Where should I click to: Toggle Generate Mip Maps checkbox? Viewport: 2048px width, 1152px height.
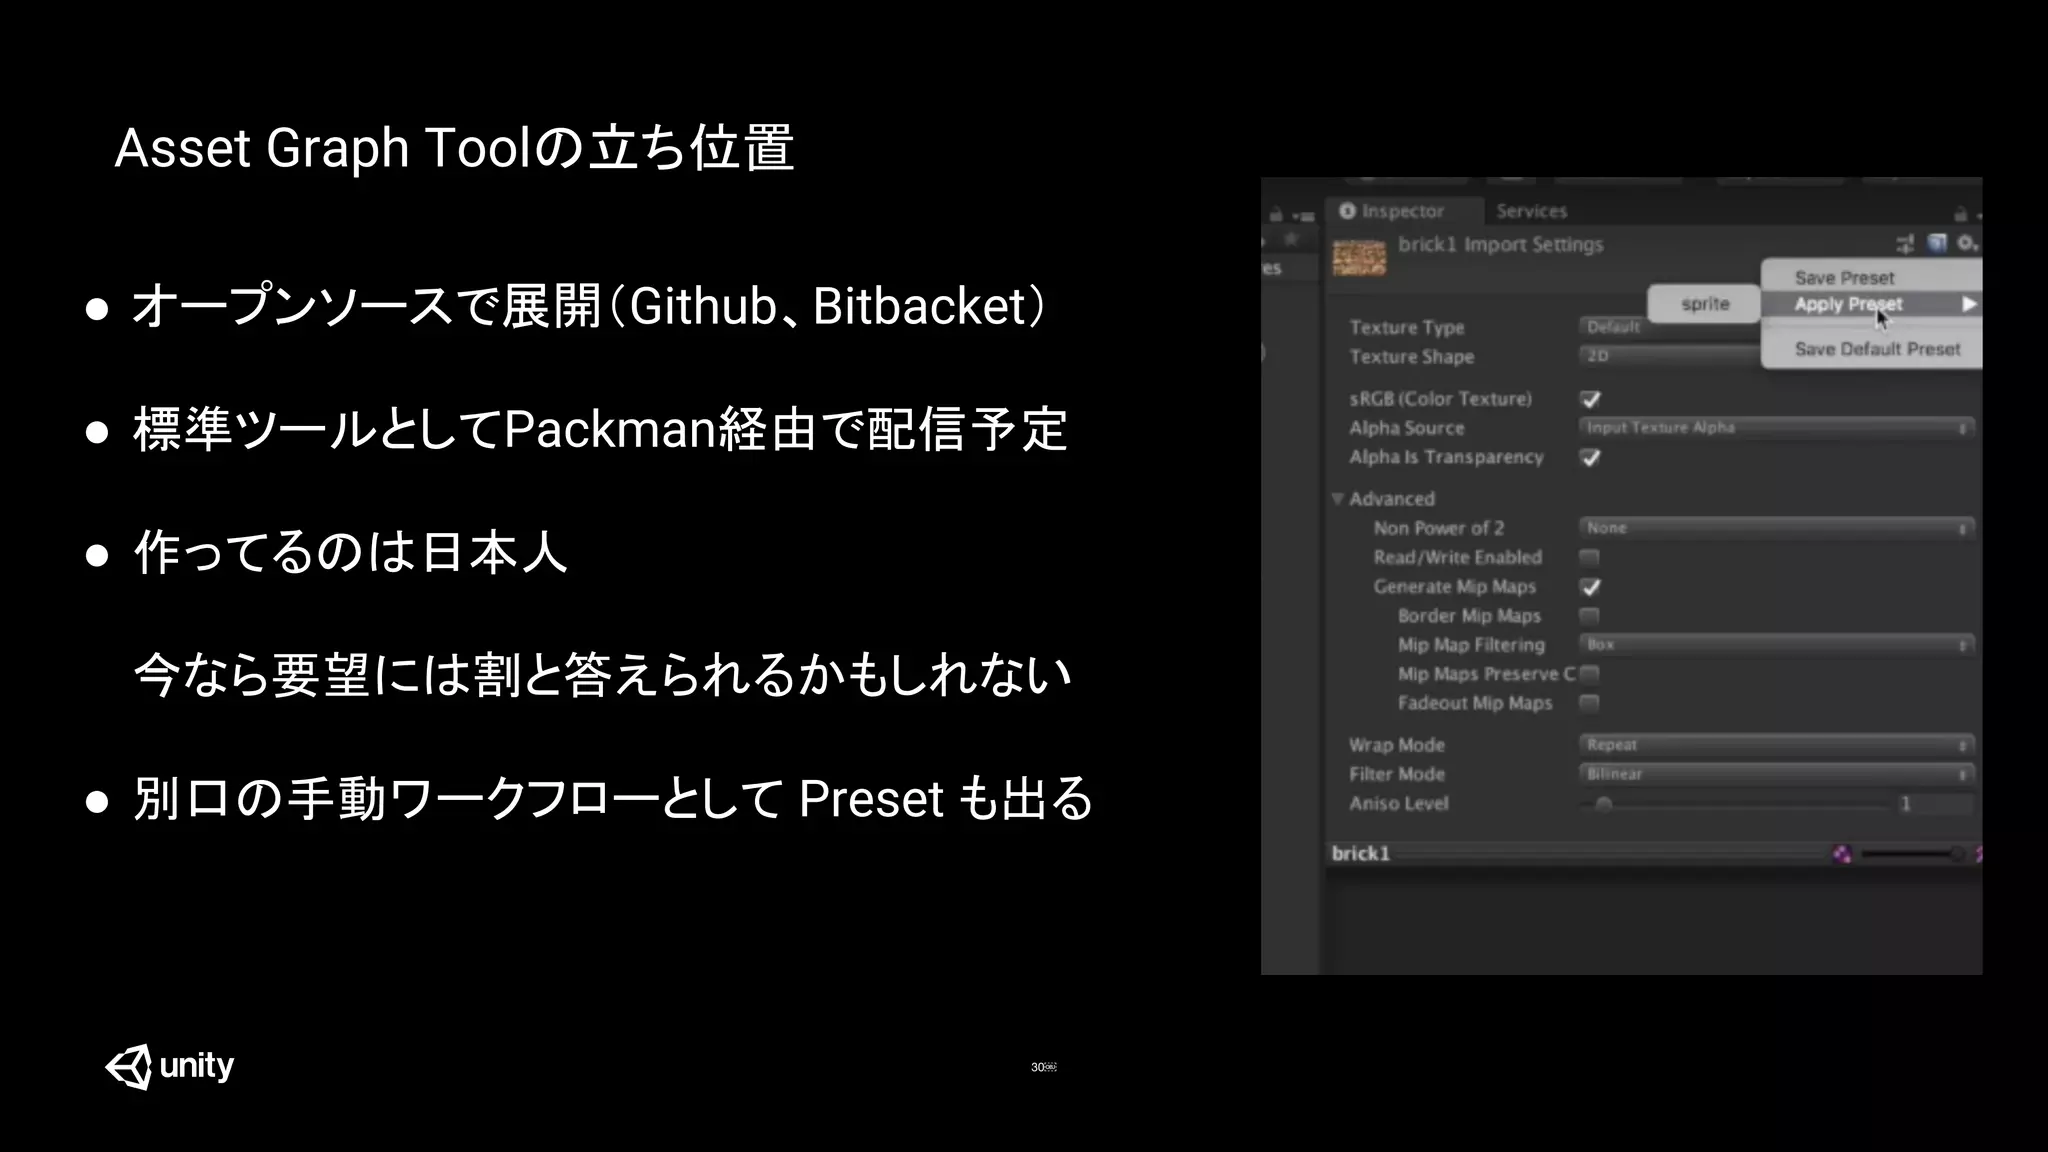(1590, 587)
